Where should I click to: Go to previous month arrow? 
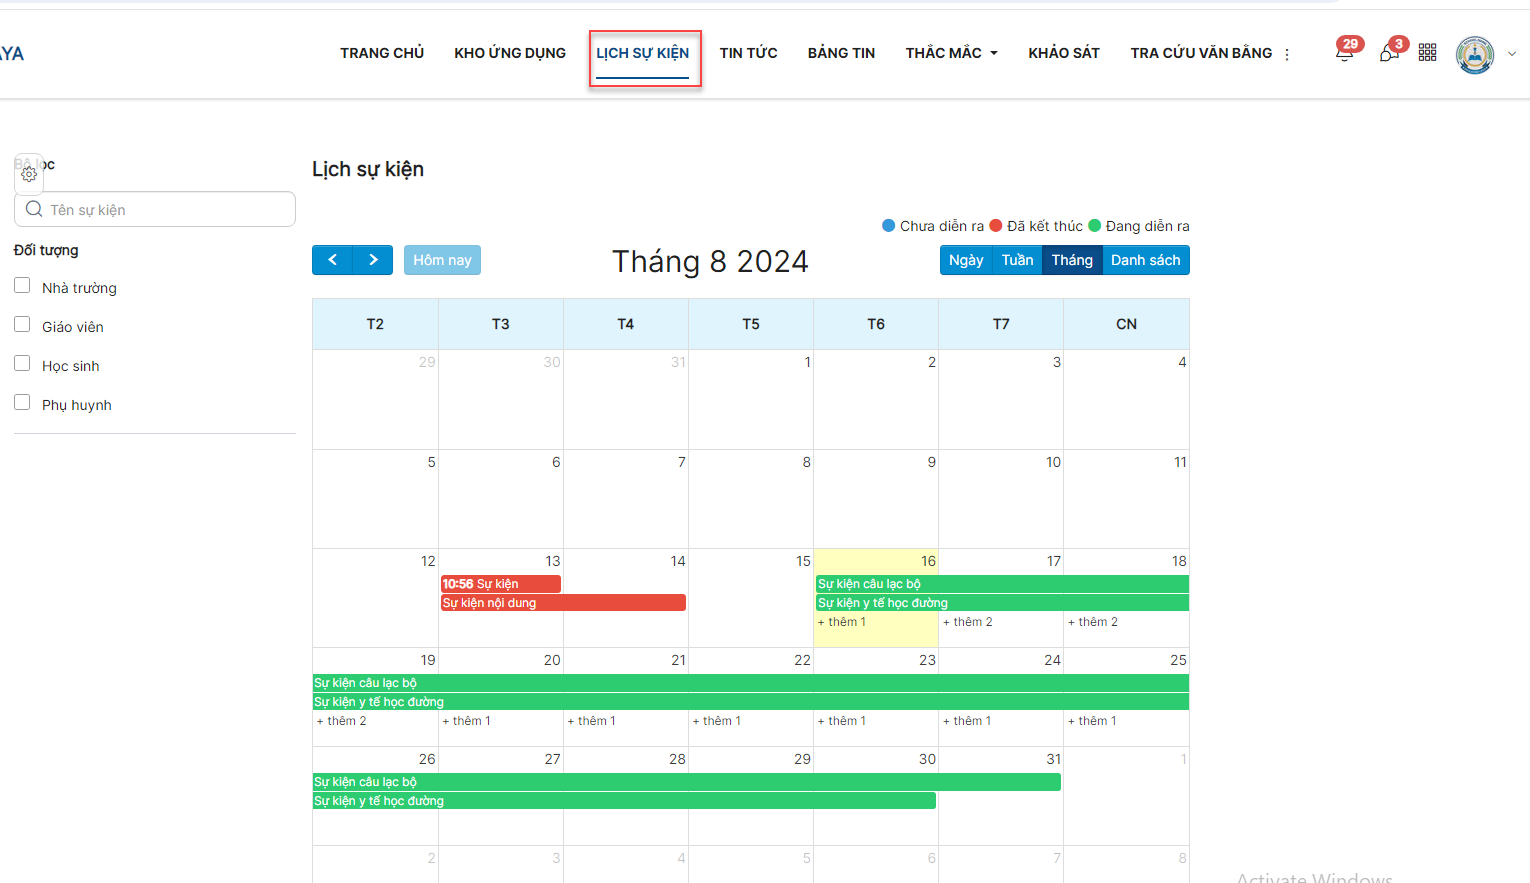tap(332, 260)
